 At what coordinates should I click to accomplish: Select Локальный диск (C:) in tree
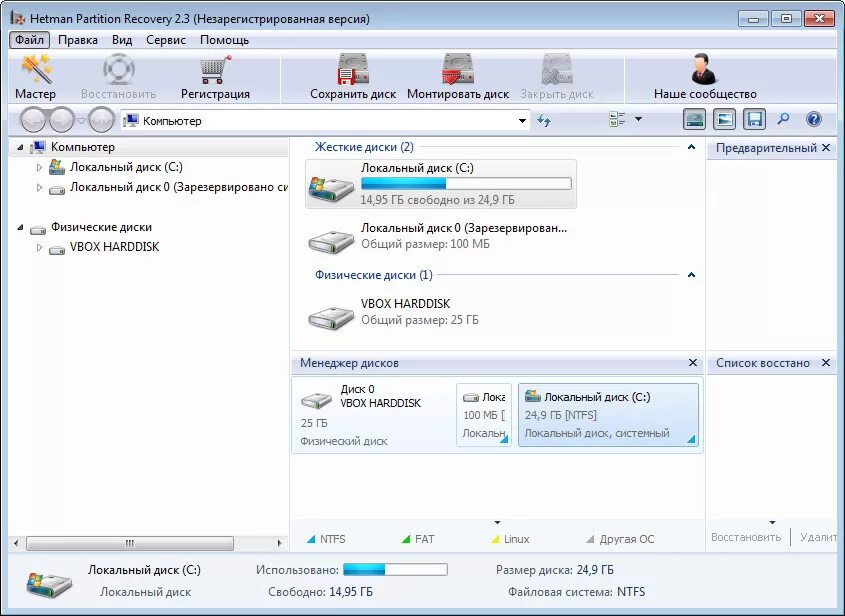pyautogui.click(x=126, y=168)
